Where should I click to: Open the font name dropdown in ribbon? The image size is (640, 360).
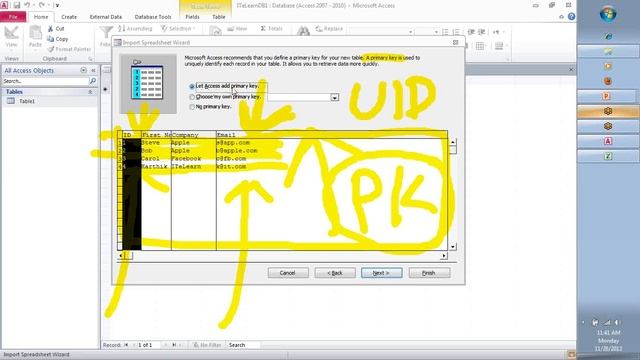pyautogui.click(x=411, y=31)
